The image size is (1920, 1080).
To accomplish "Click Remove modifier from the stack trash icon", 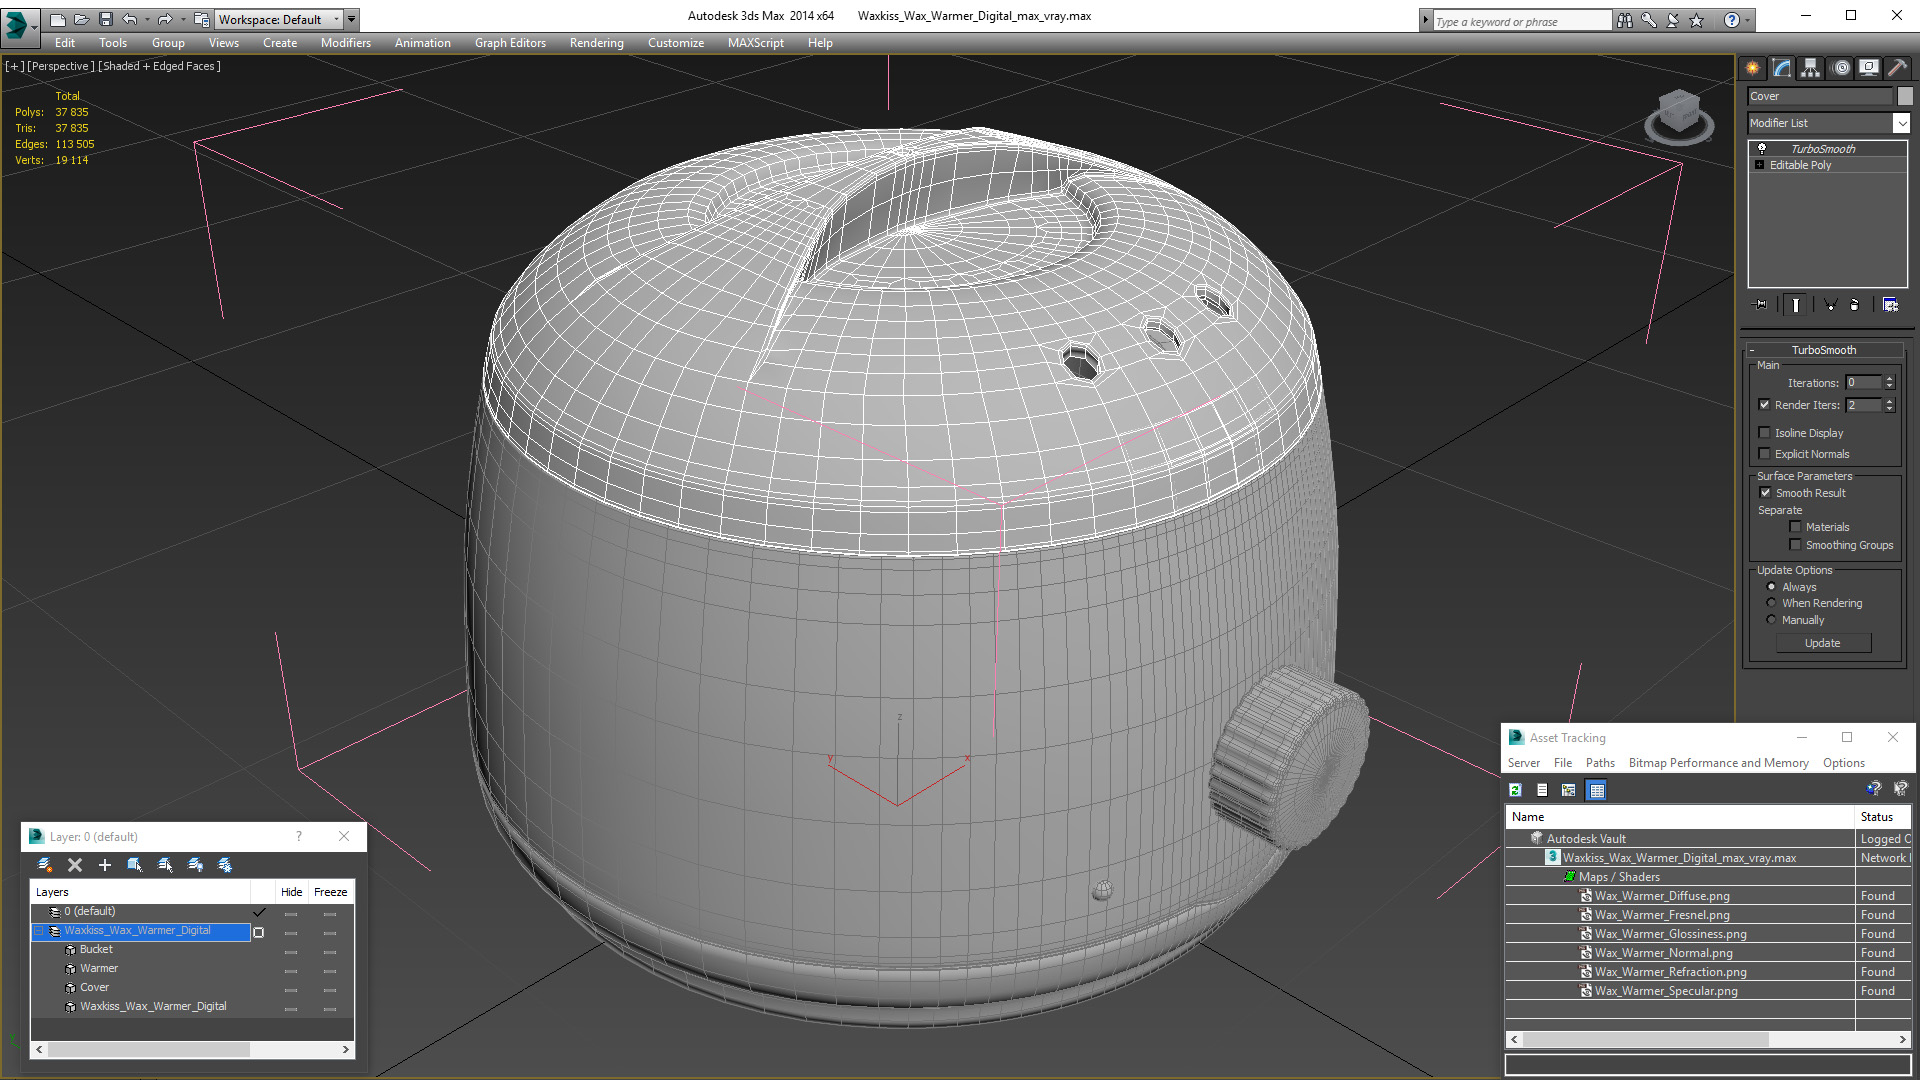I will (x=1853, y=305).
